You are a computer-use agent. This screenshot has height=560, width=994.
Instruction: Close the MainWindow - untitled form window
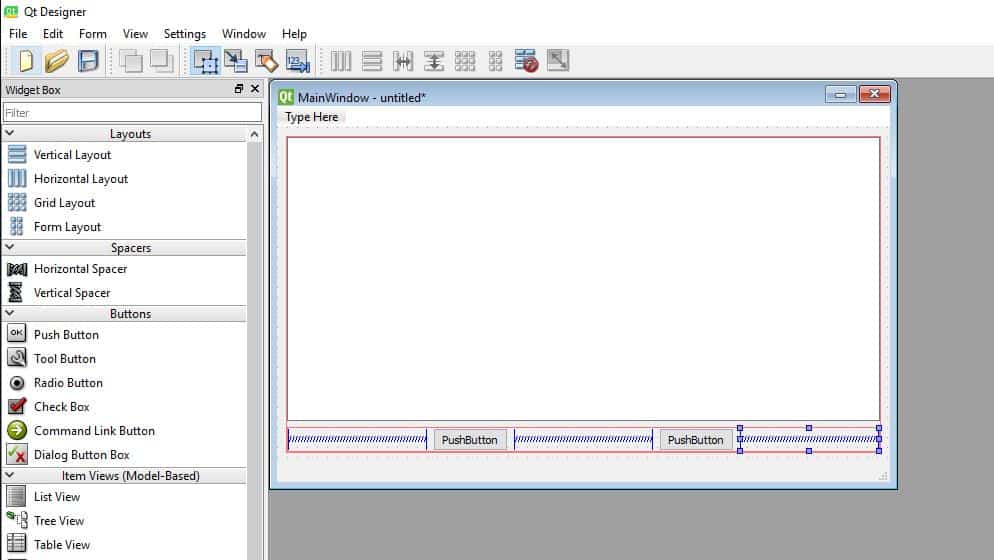pos(874,94)
